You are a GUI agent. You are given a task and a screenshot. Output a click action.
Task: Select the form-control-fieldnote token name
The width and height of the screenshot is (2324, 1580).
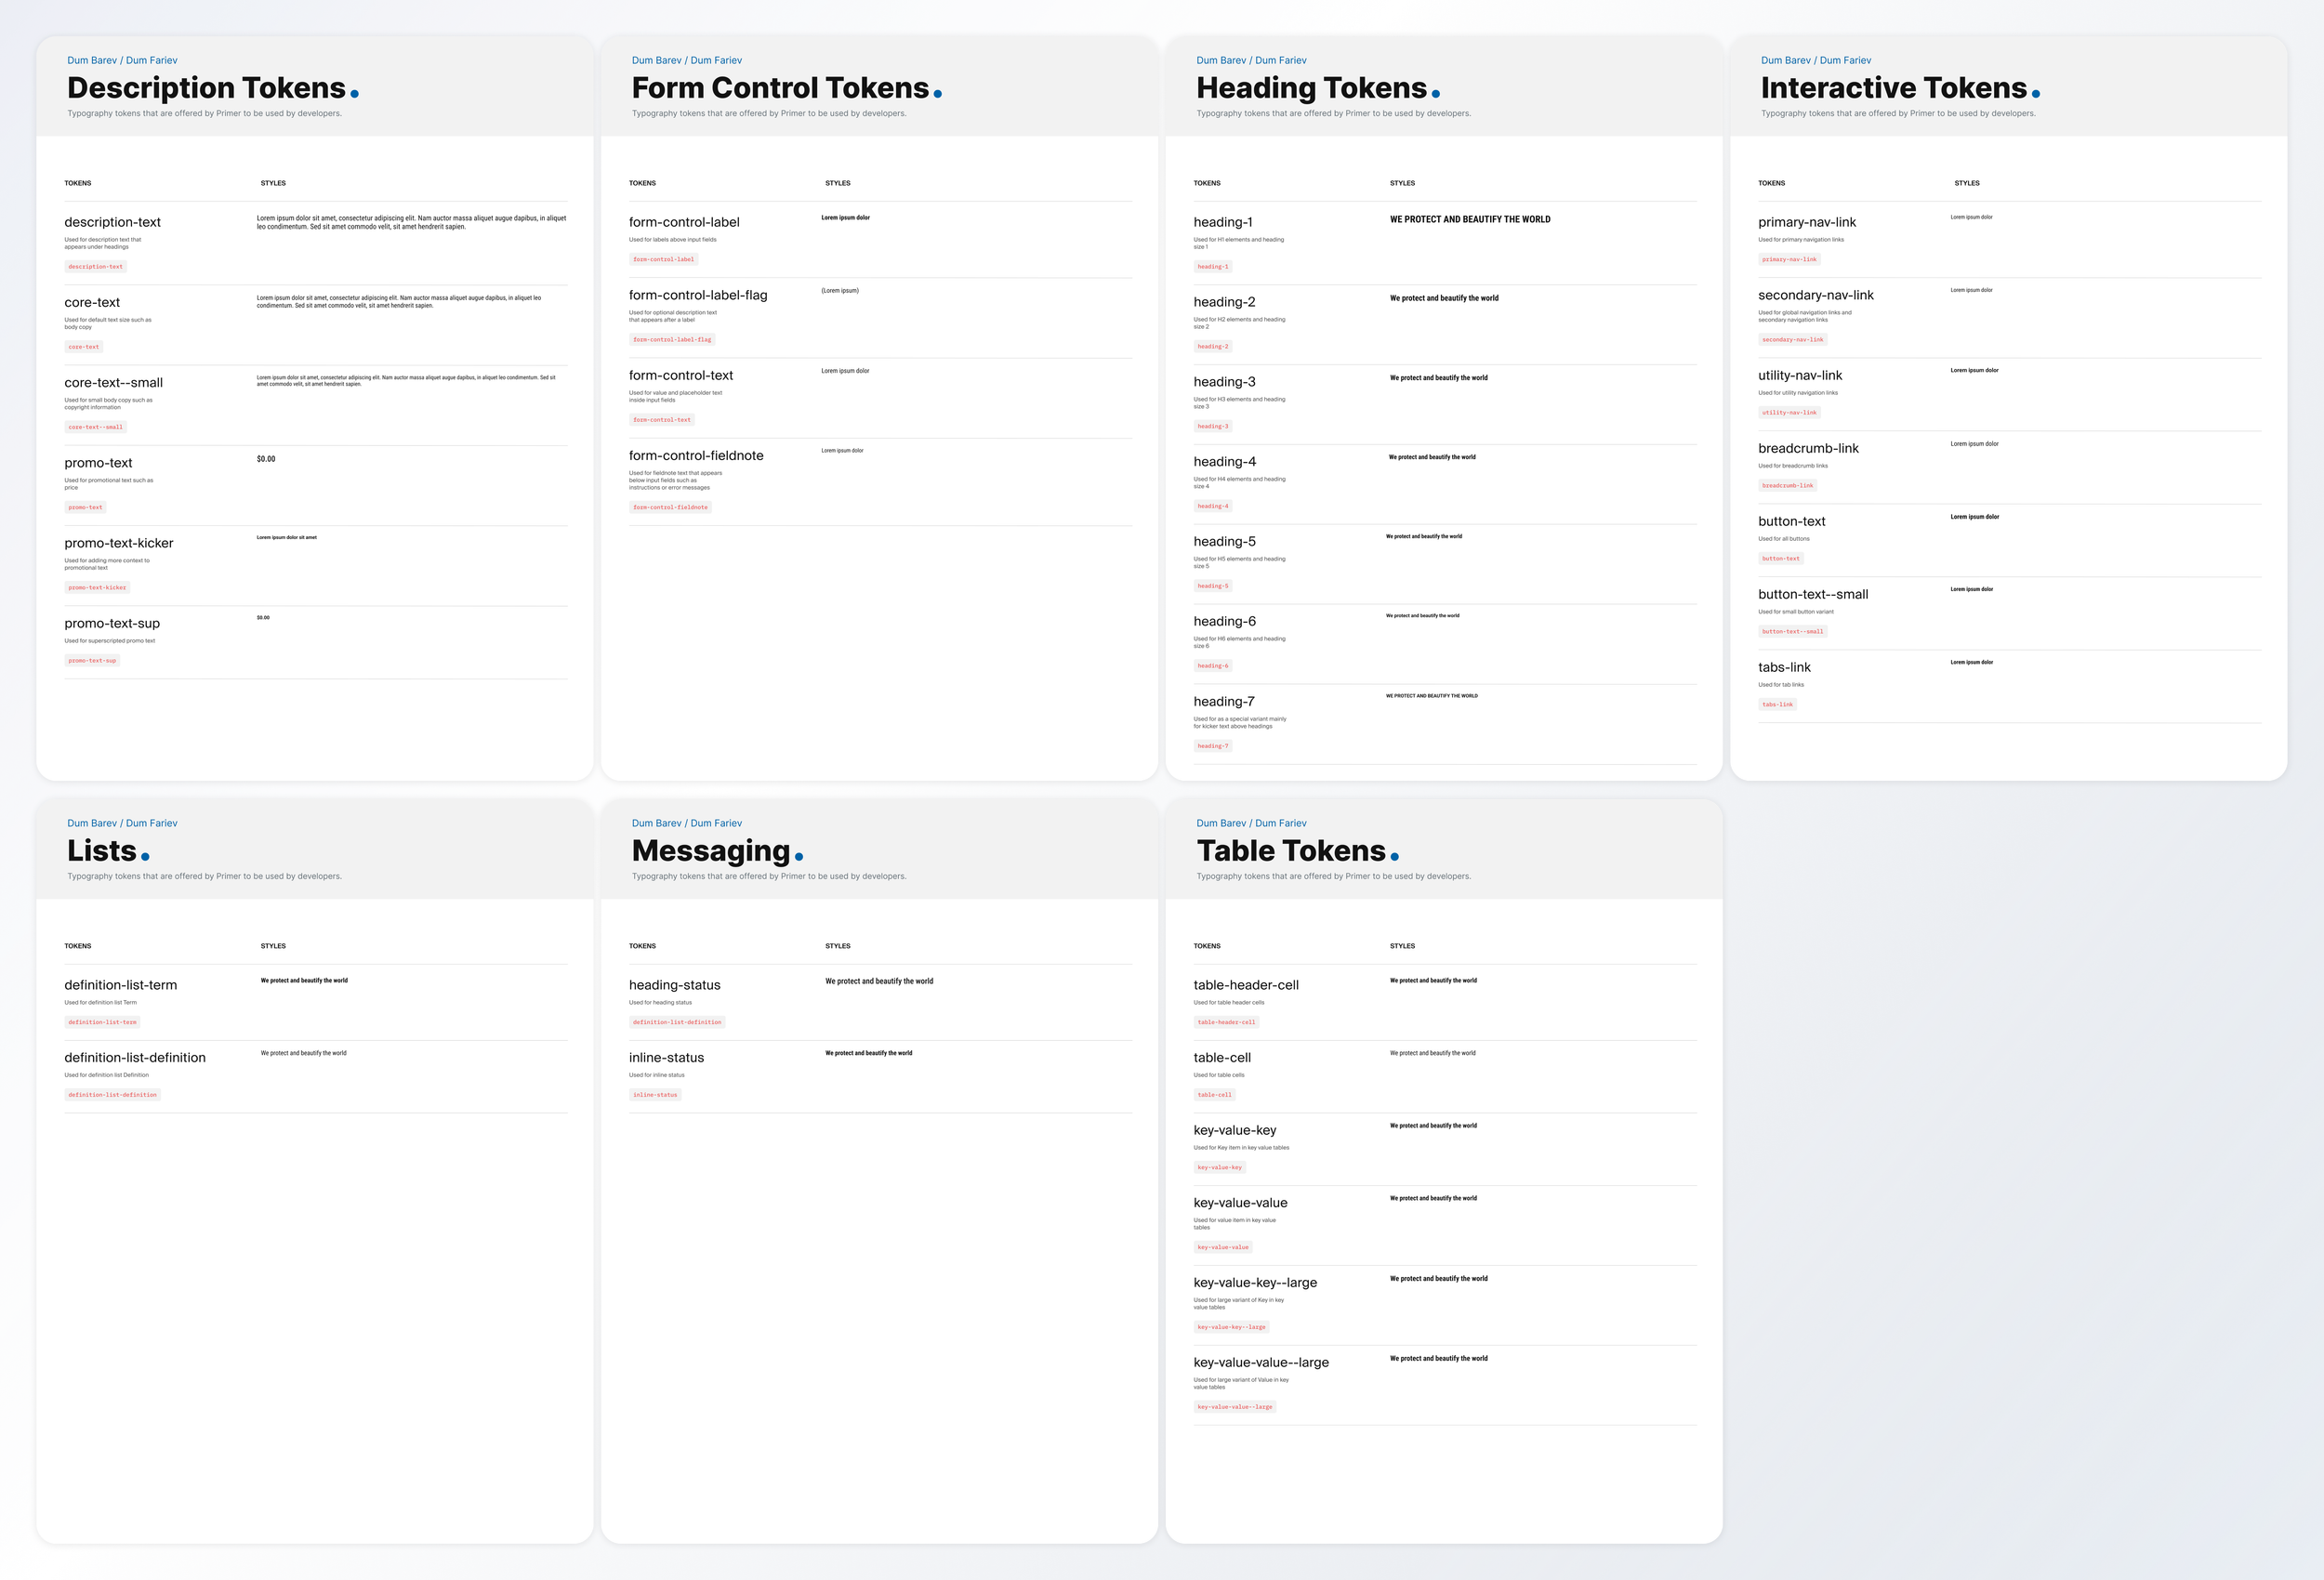click(x=695, y=456)
